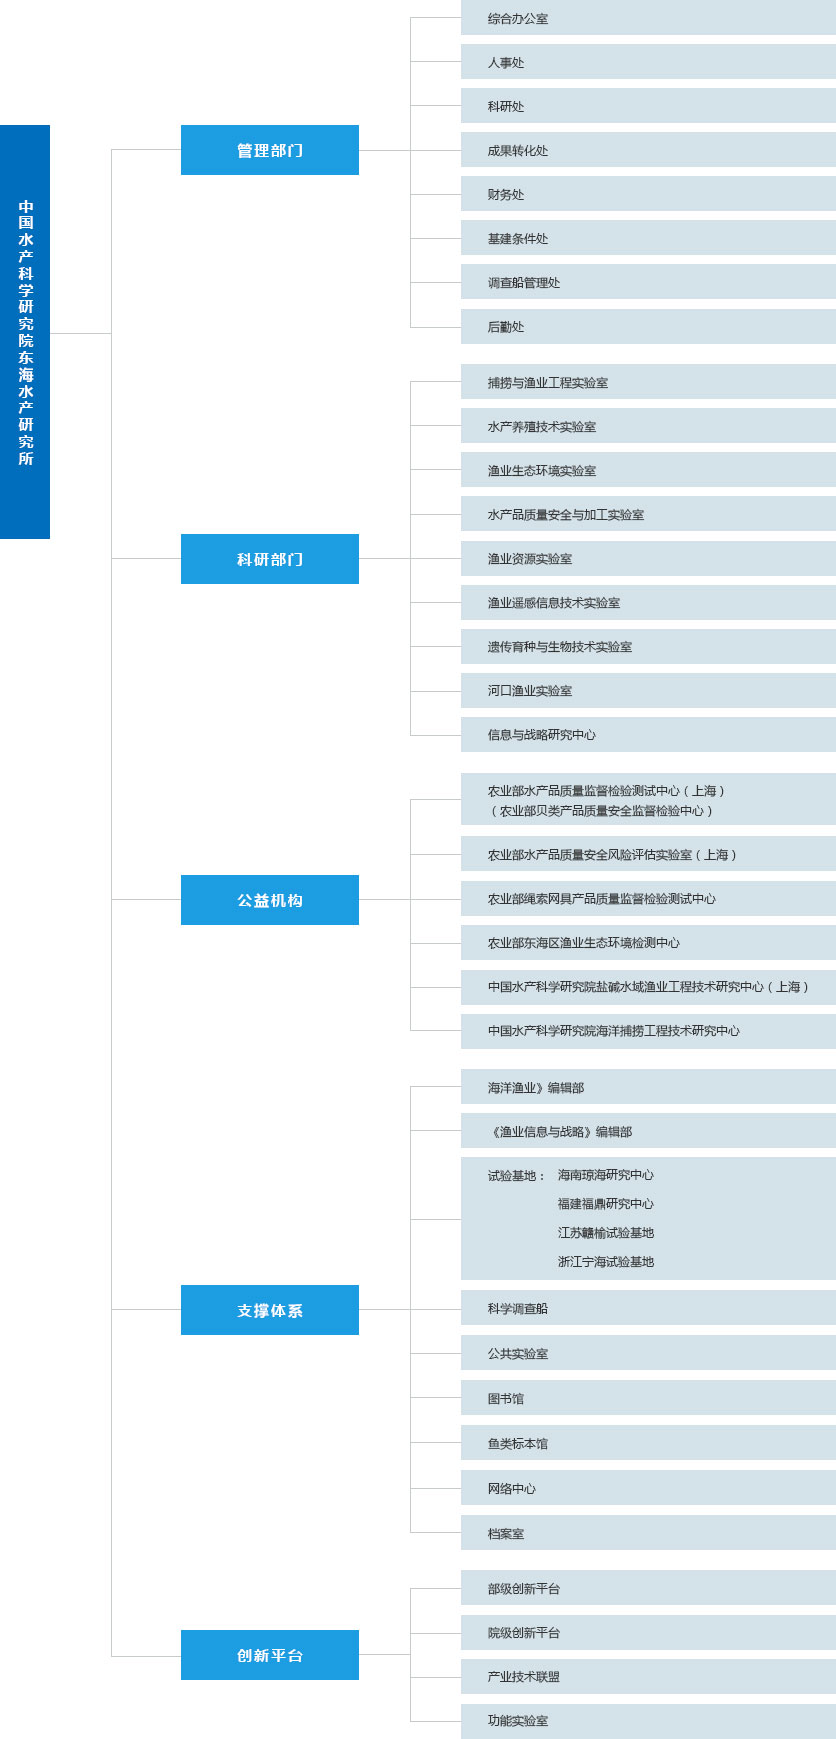Open 江苏赣榆试验基地
Viewport: 836px width, 1739px height.
tap(606, 1233)
